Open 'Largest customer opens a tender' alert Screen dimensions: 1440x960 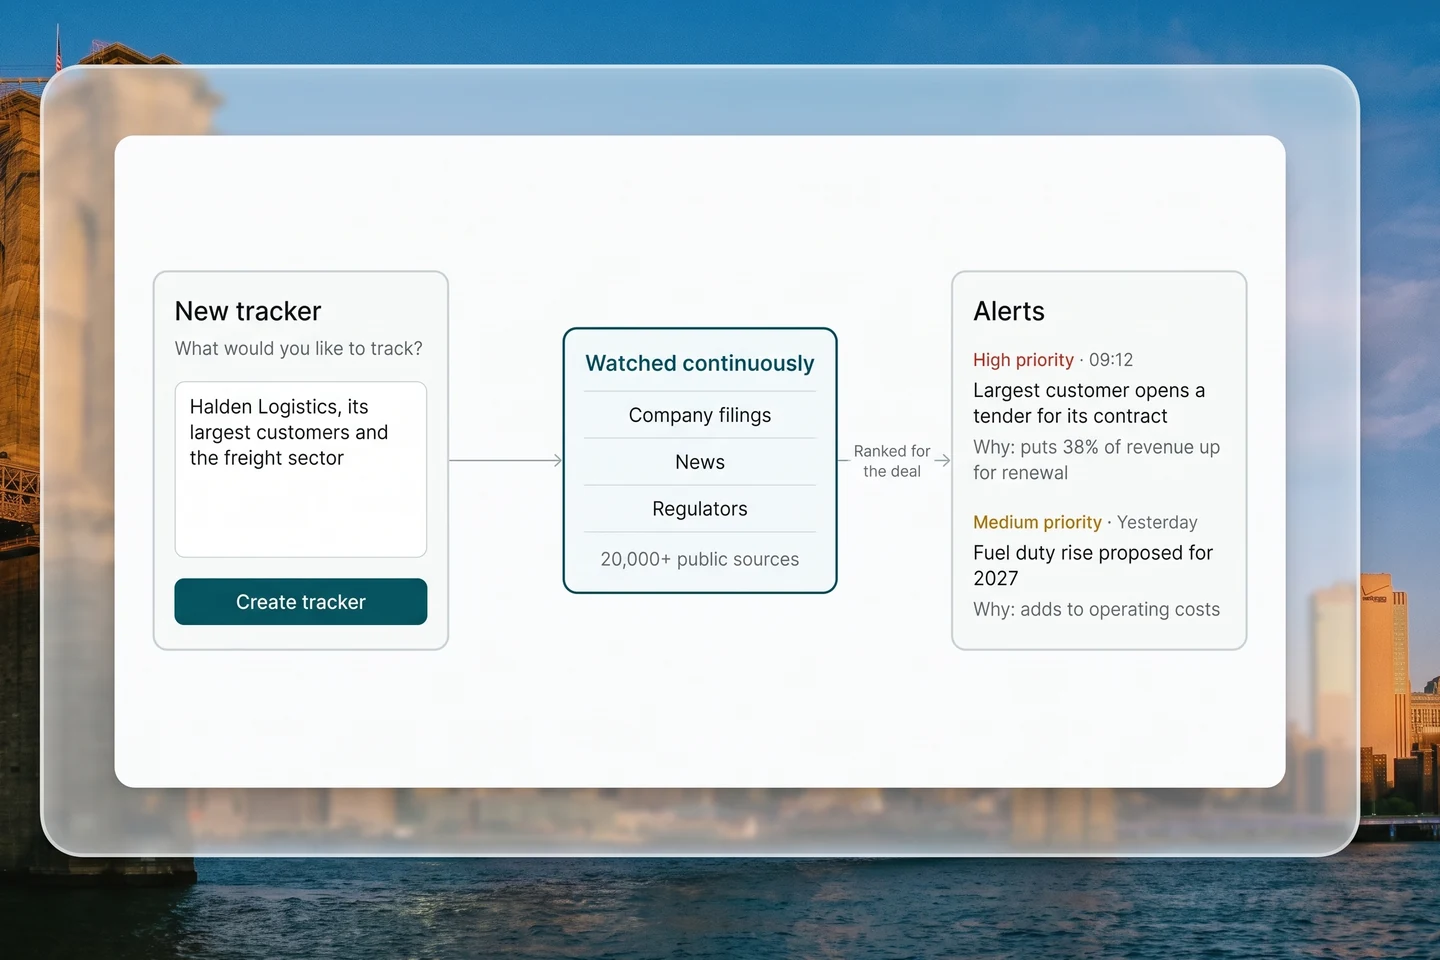1089,403
